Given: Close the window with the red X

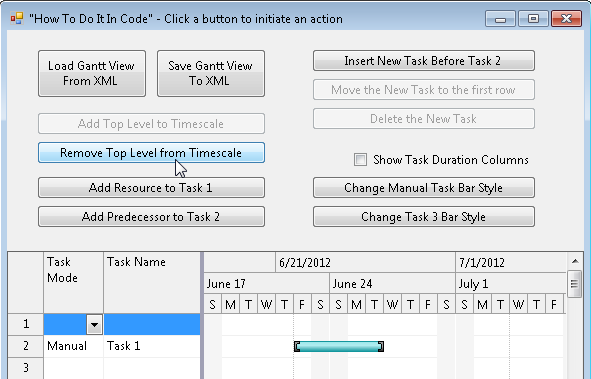Looking at the screenshot, I should click(x=566, y=18).
